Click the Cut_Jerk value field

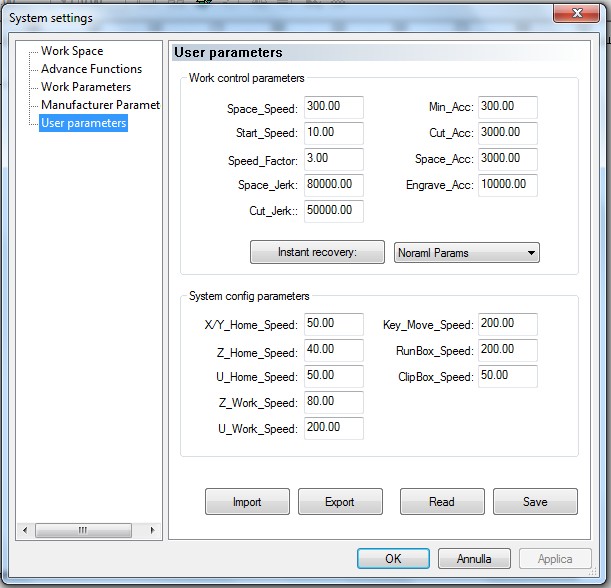[x=334, y=211]
